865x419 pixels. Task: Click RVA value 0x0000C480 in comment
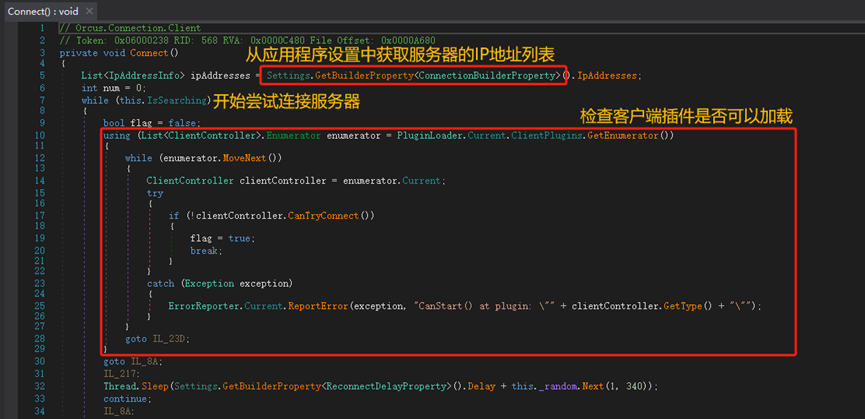coord(277,40)
